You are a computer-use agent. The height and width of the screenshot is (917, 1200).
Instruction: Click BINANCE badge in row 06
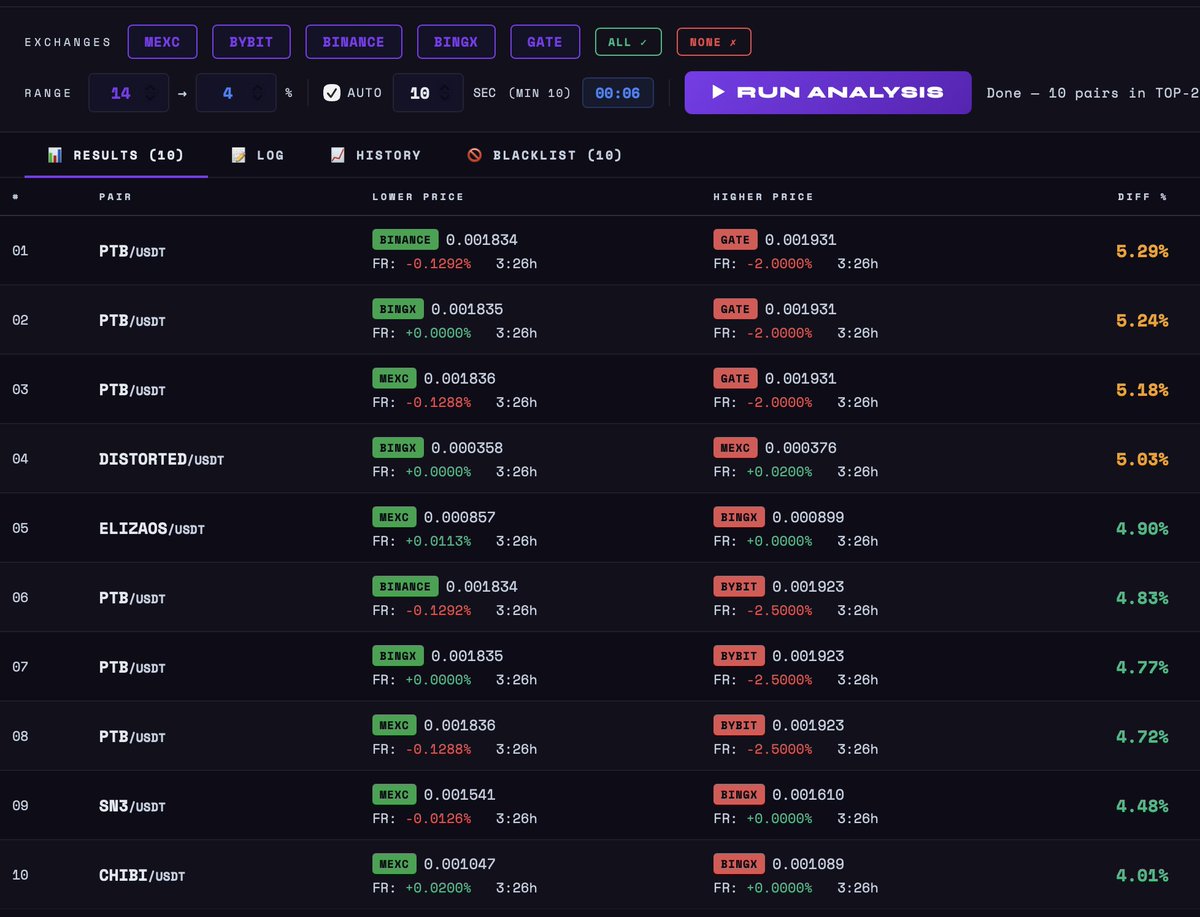[x=405, y=587]
